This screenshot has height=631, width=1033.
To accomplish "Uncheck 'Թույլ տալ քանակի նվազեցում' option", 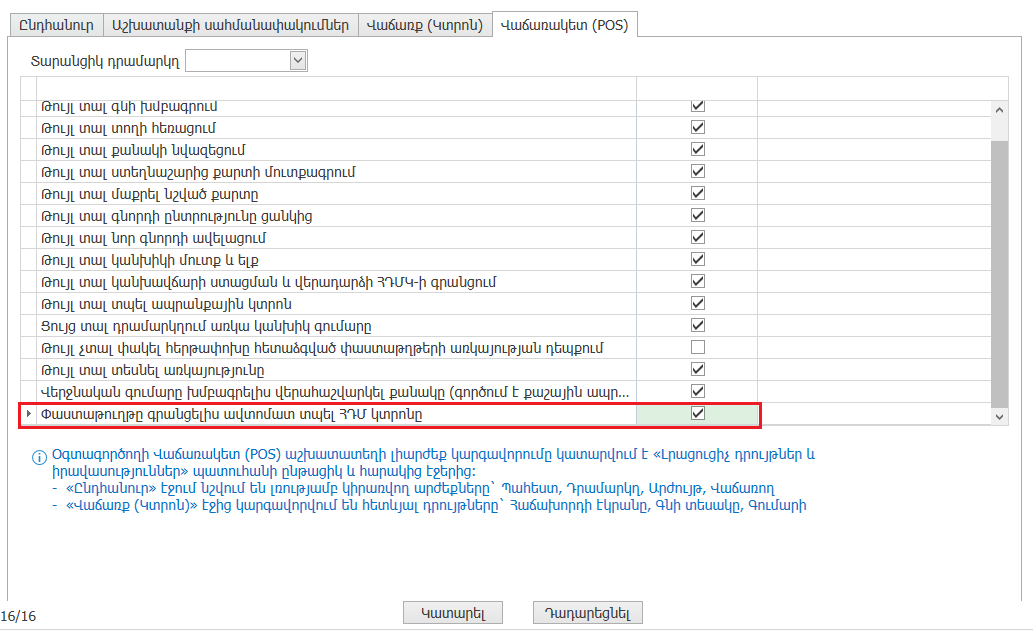I will tap(698, 150).
